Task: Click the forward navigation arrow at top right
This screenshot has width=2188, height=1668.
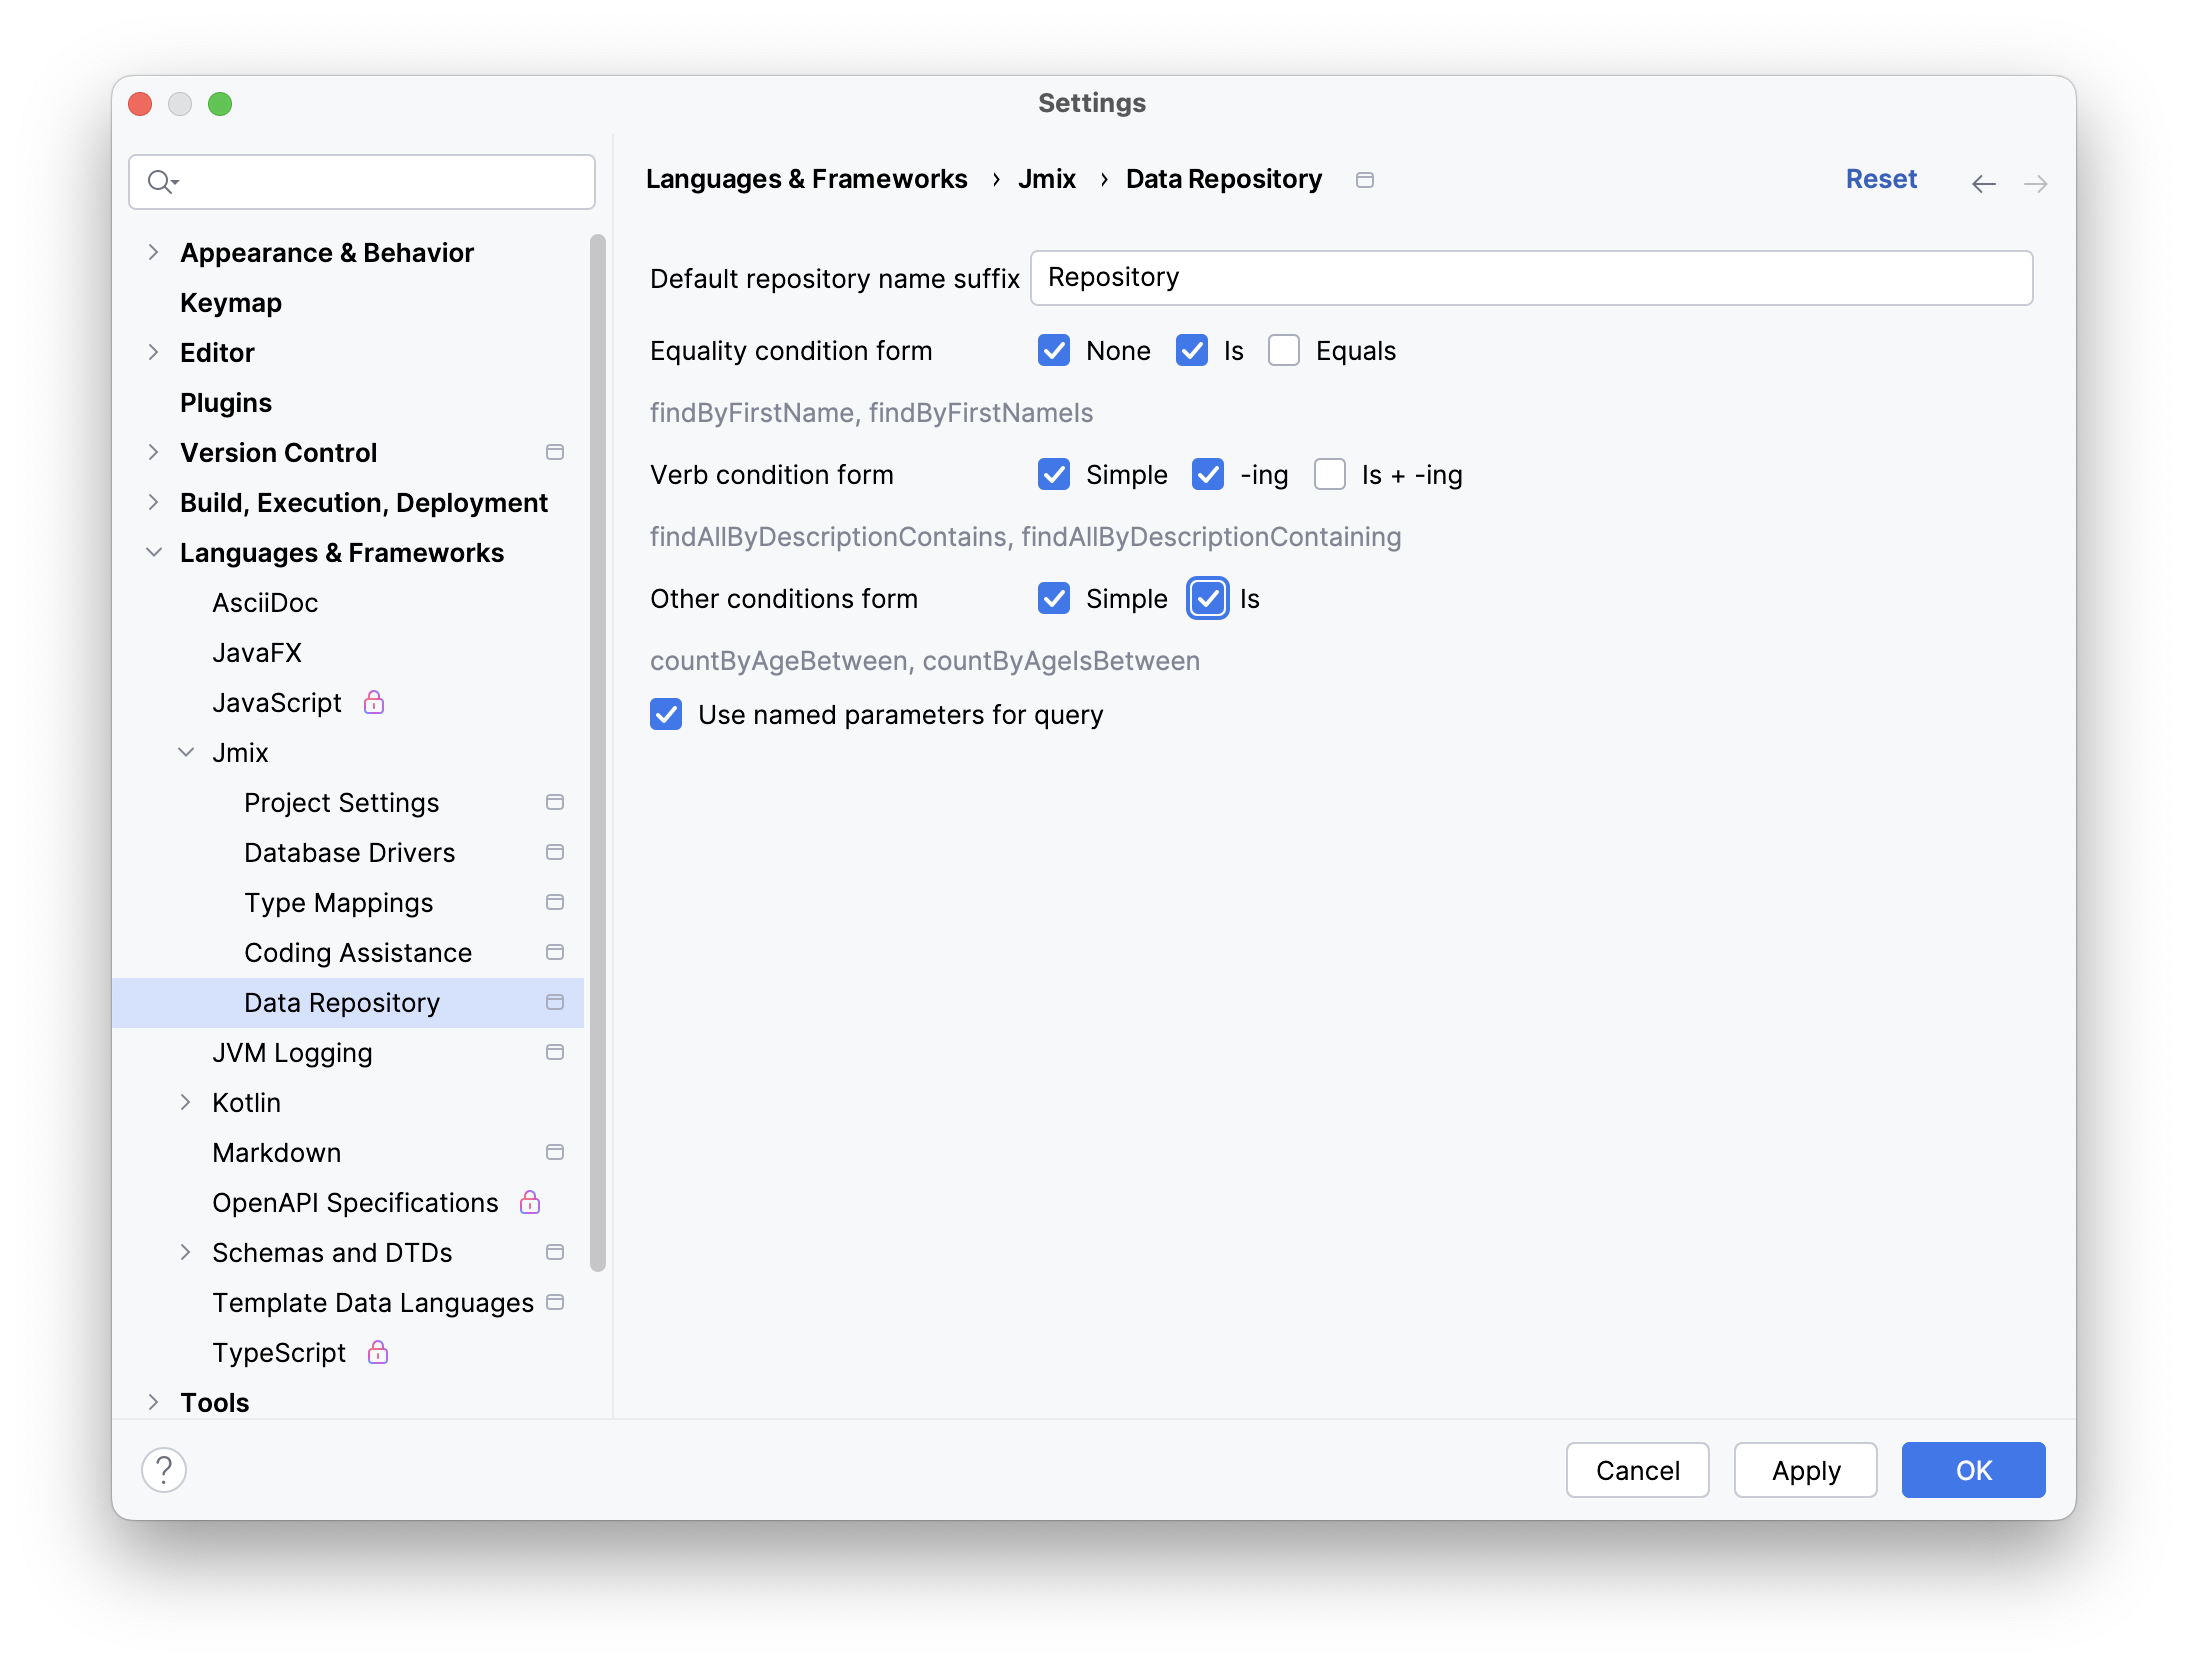Action: pyautogui.click(x=2036, y=183)
